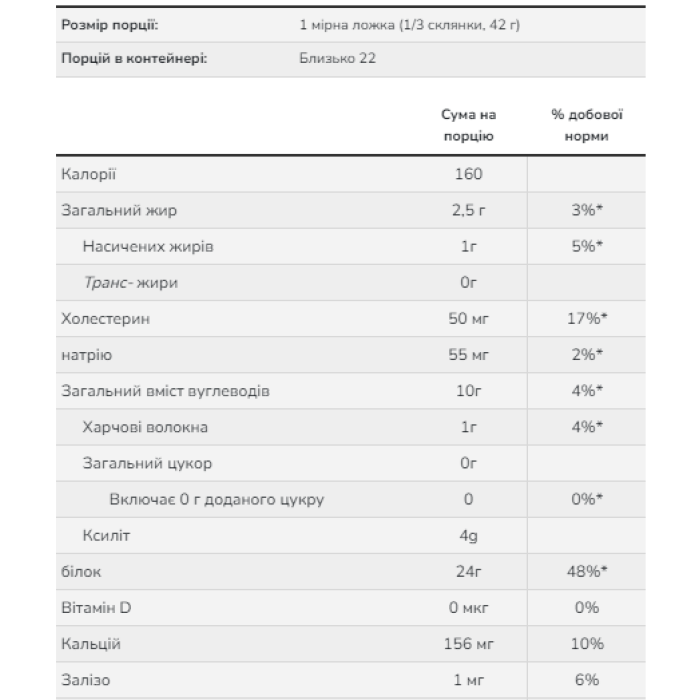
Task: Click the 17% cholesterol daily value
Action: point(587,319)
